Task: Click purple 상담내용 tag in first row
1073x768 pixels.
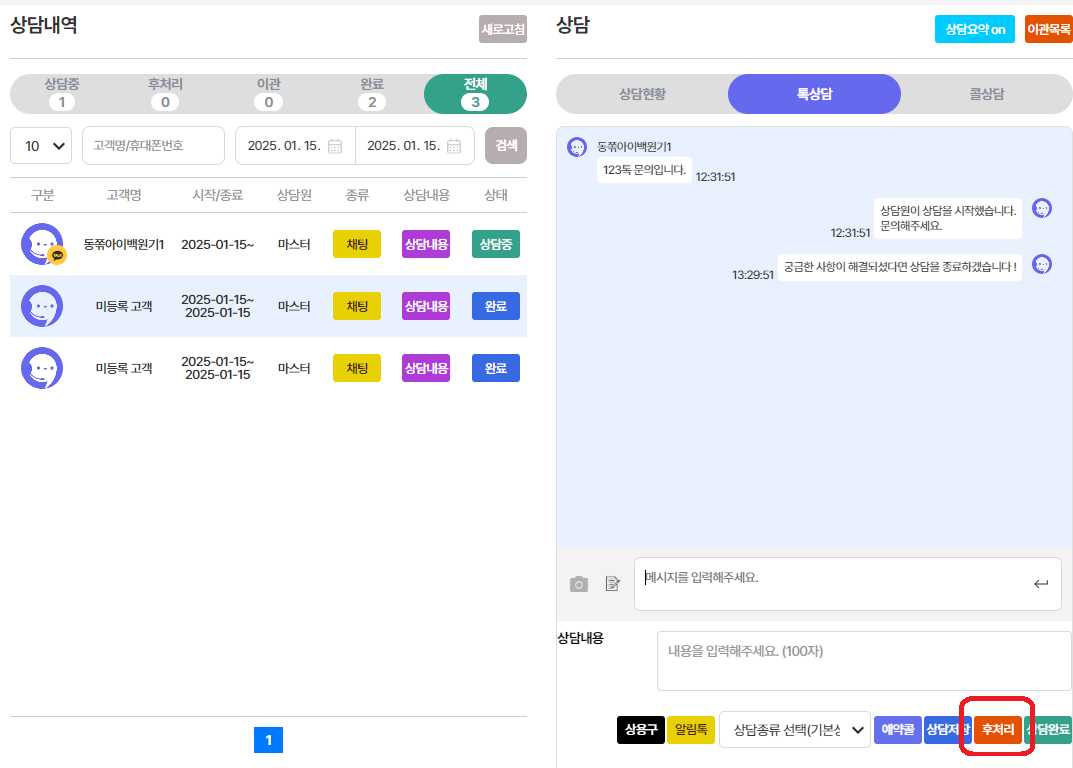Action: tap(426, 244)
